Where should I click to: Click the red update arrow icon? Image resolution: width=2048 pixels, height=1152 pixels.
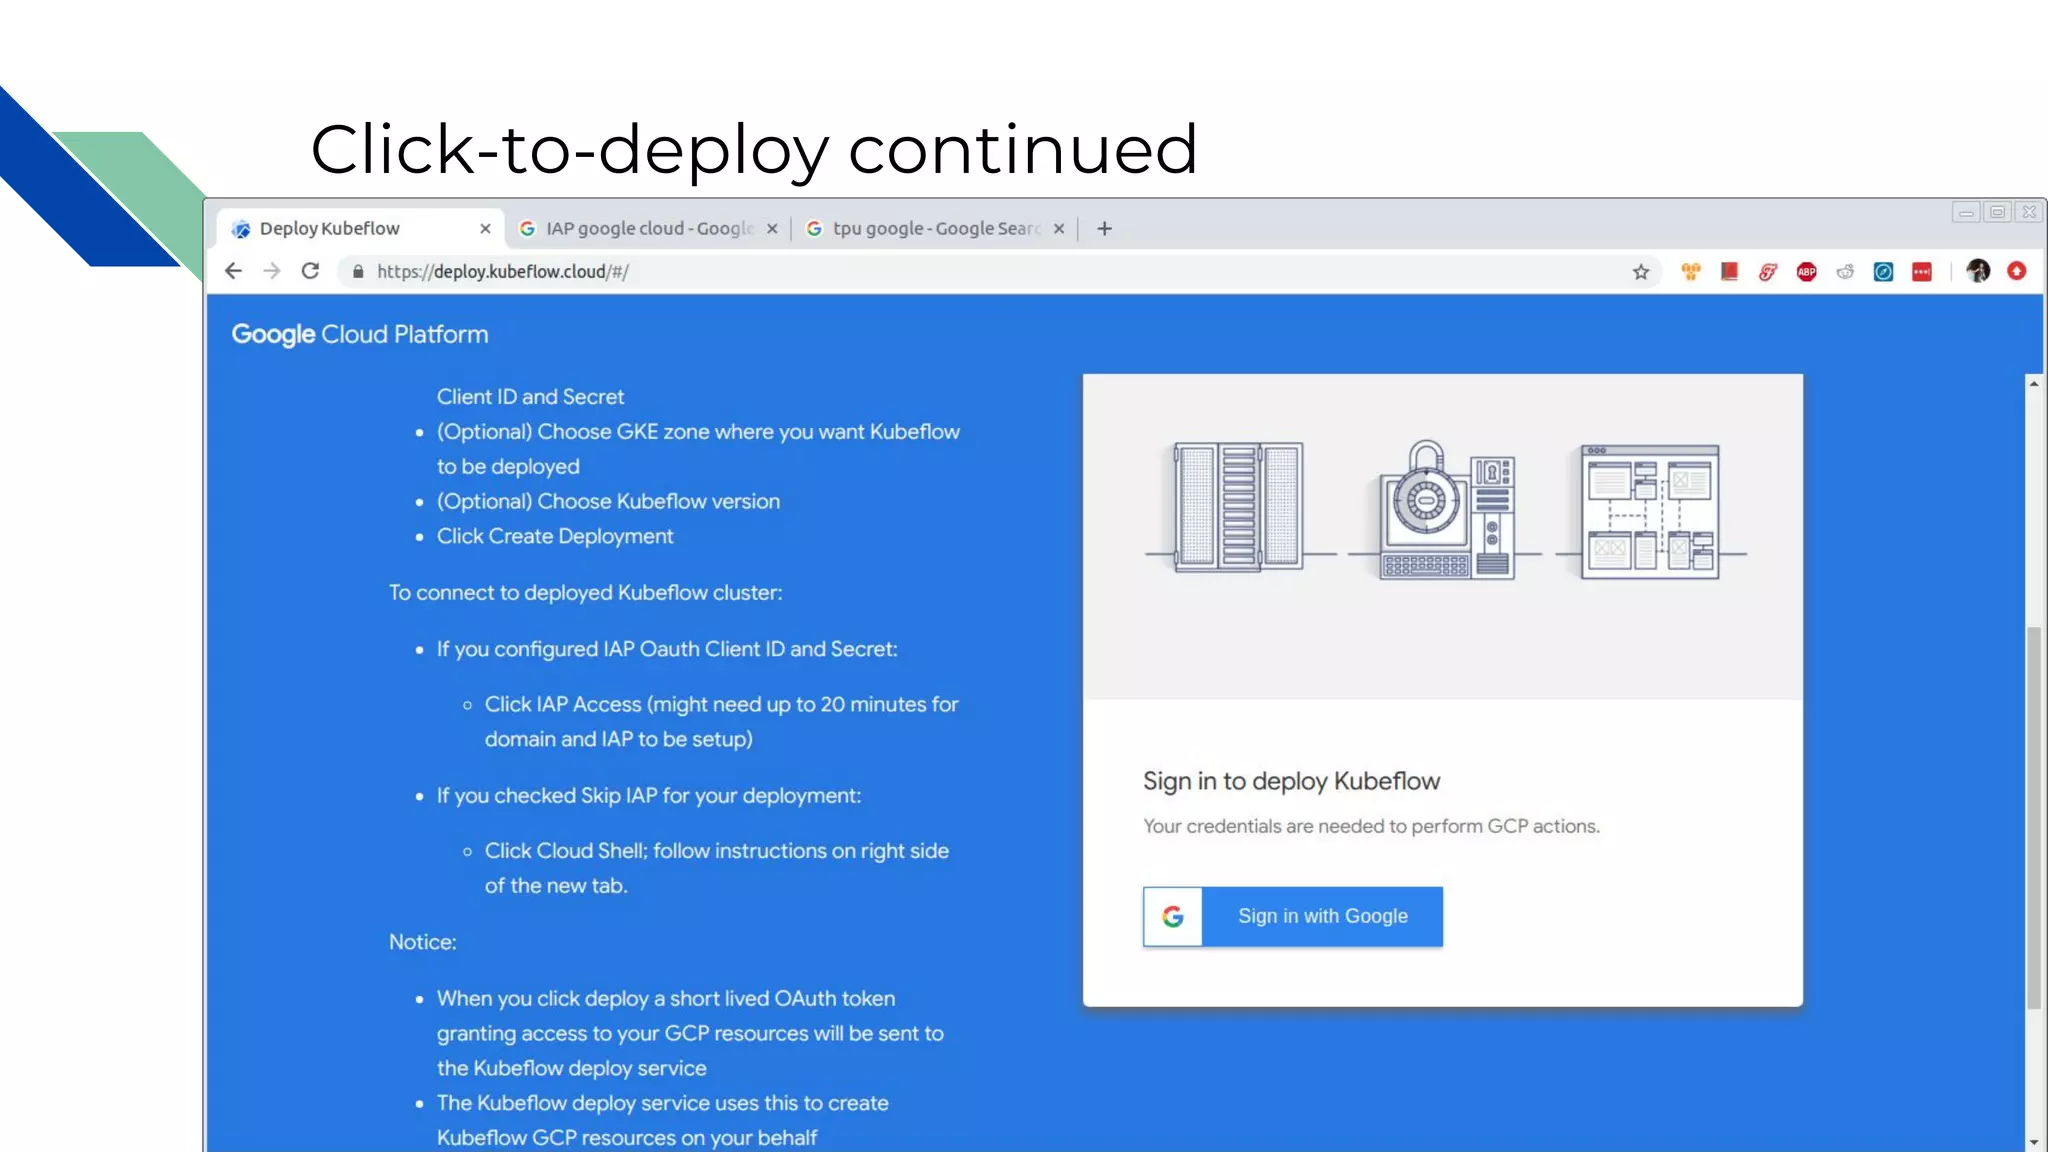(x=2017, y=271)
